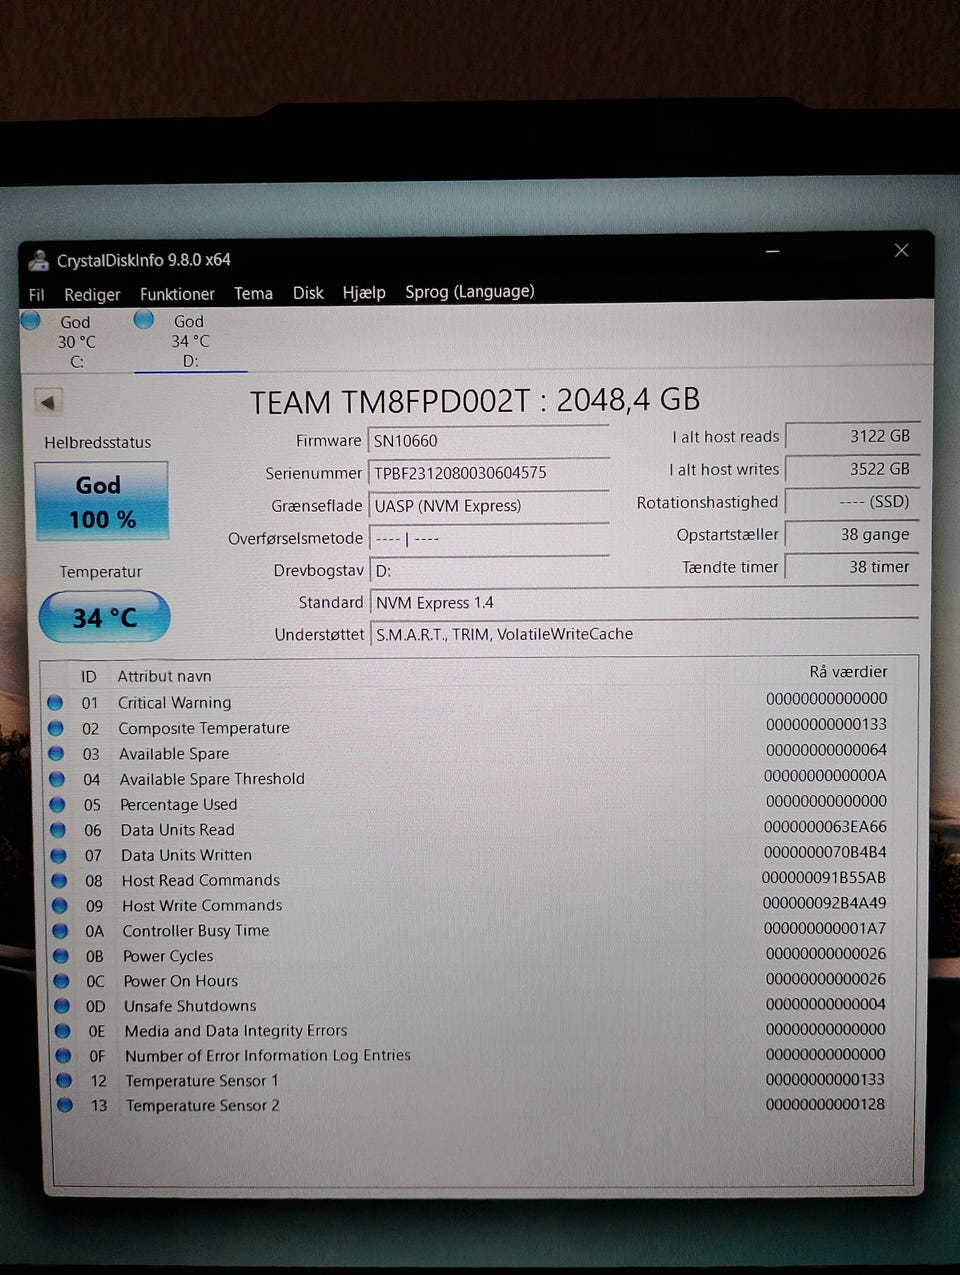Open the Sprog (Language) menu

click(x=469, y=292)
